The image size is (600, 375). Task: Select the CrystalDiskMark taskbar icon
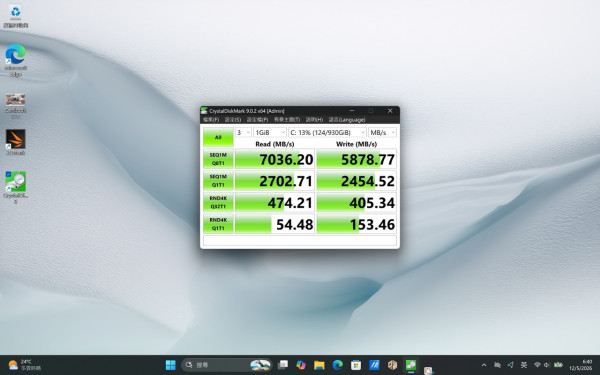coord(411,365)
